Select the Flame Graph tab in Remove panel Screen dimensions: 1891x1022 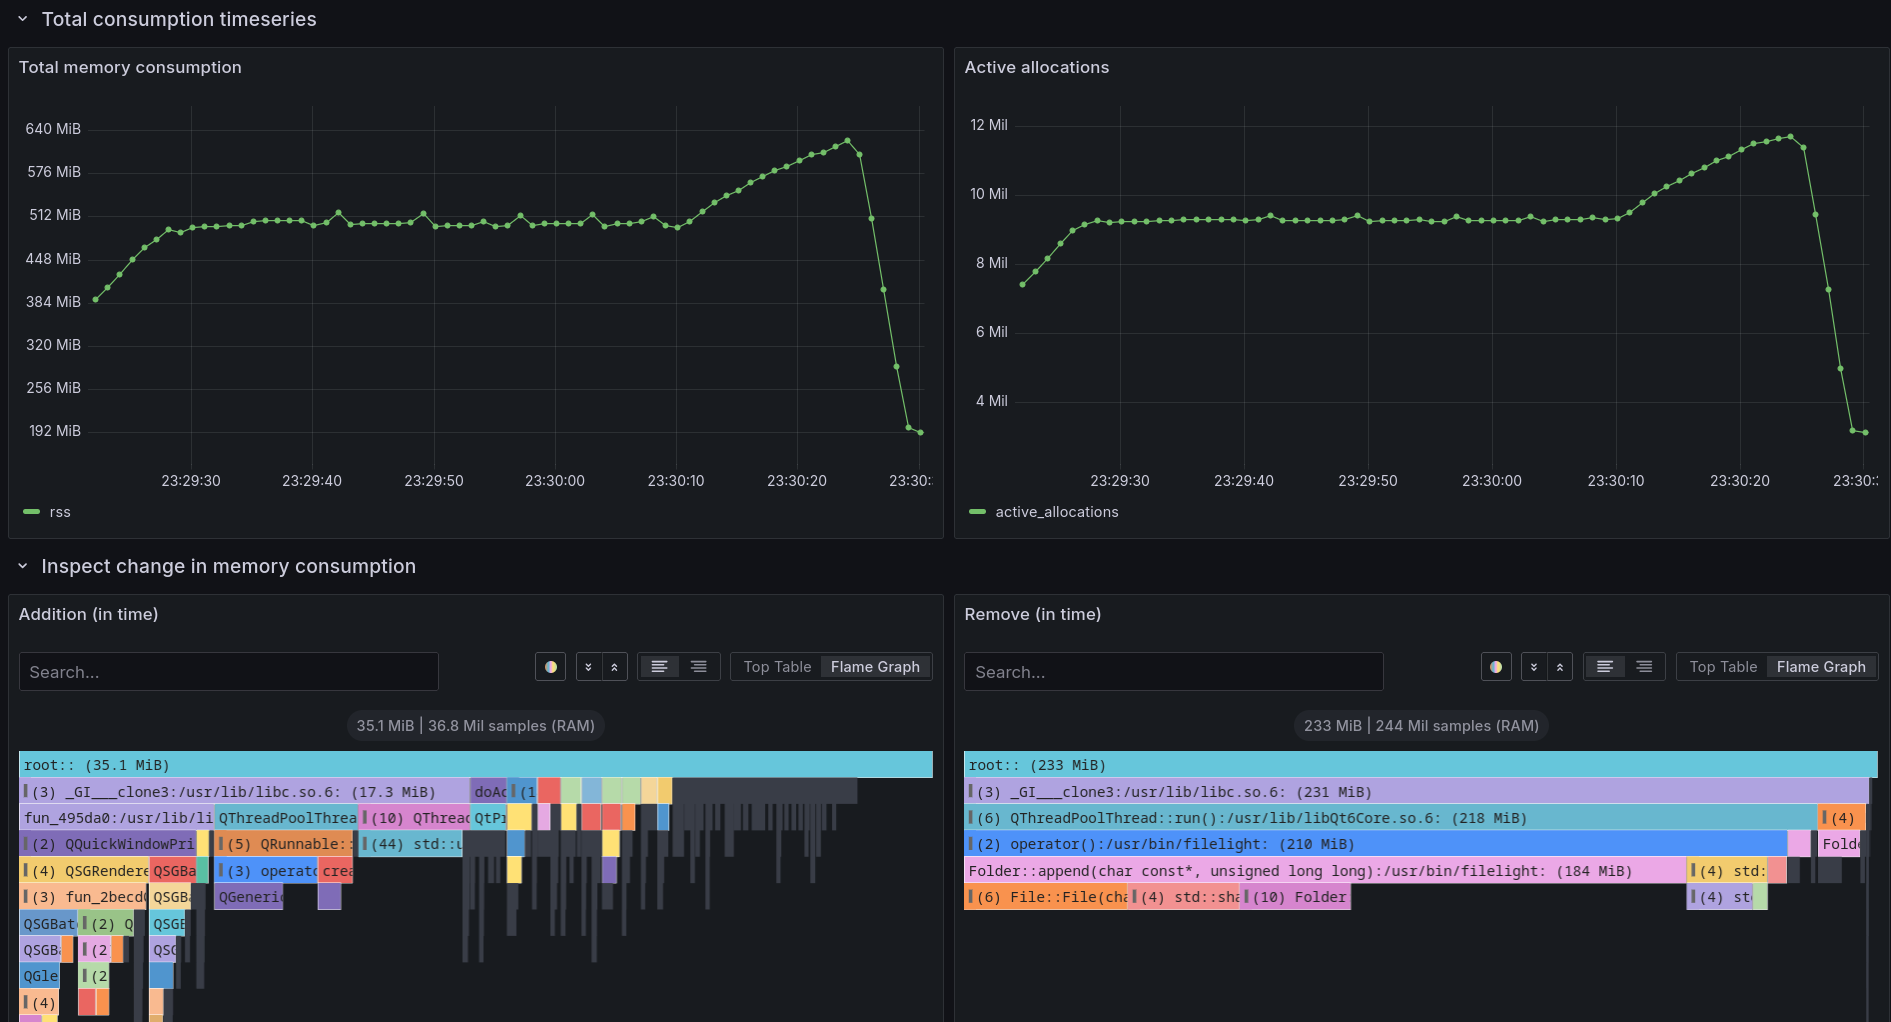click(x=1821, y=666)
